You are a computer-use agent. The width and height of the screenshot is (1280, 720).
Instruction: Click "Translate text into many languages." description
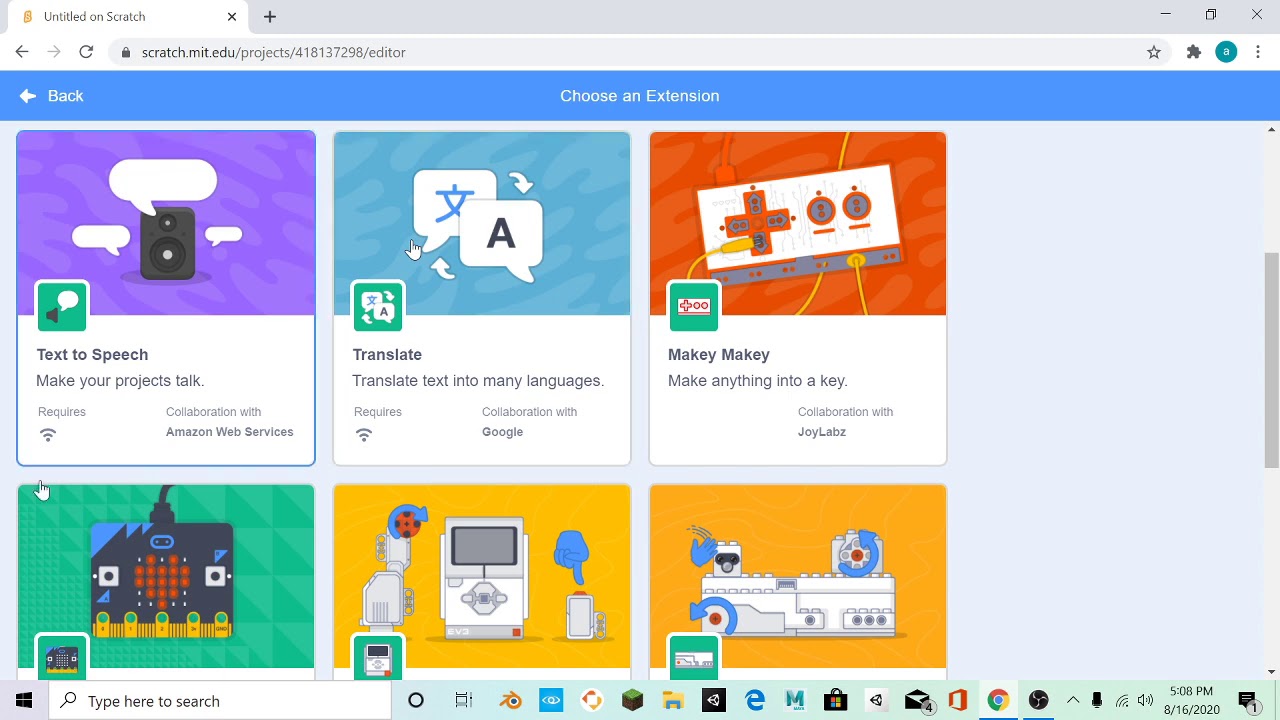478,380
